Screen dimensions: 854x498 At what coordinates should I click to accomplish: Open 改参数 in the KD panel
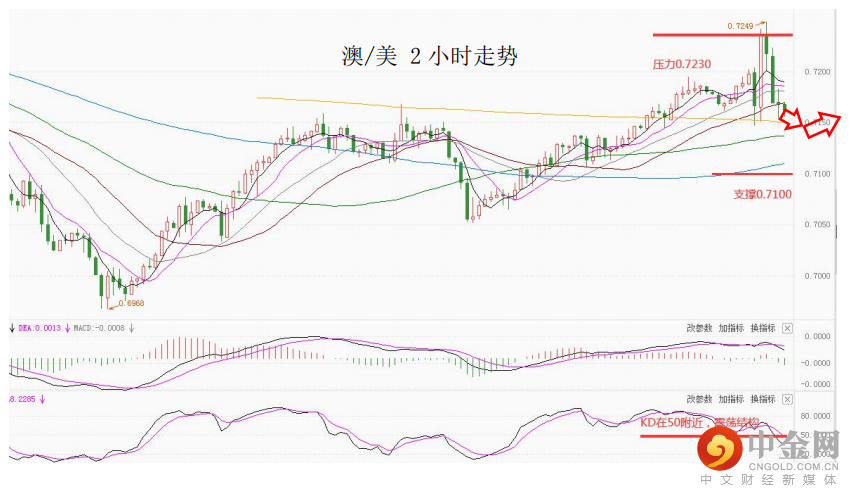click(x=699, y=398)
